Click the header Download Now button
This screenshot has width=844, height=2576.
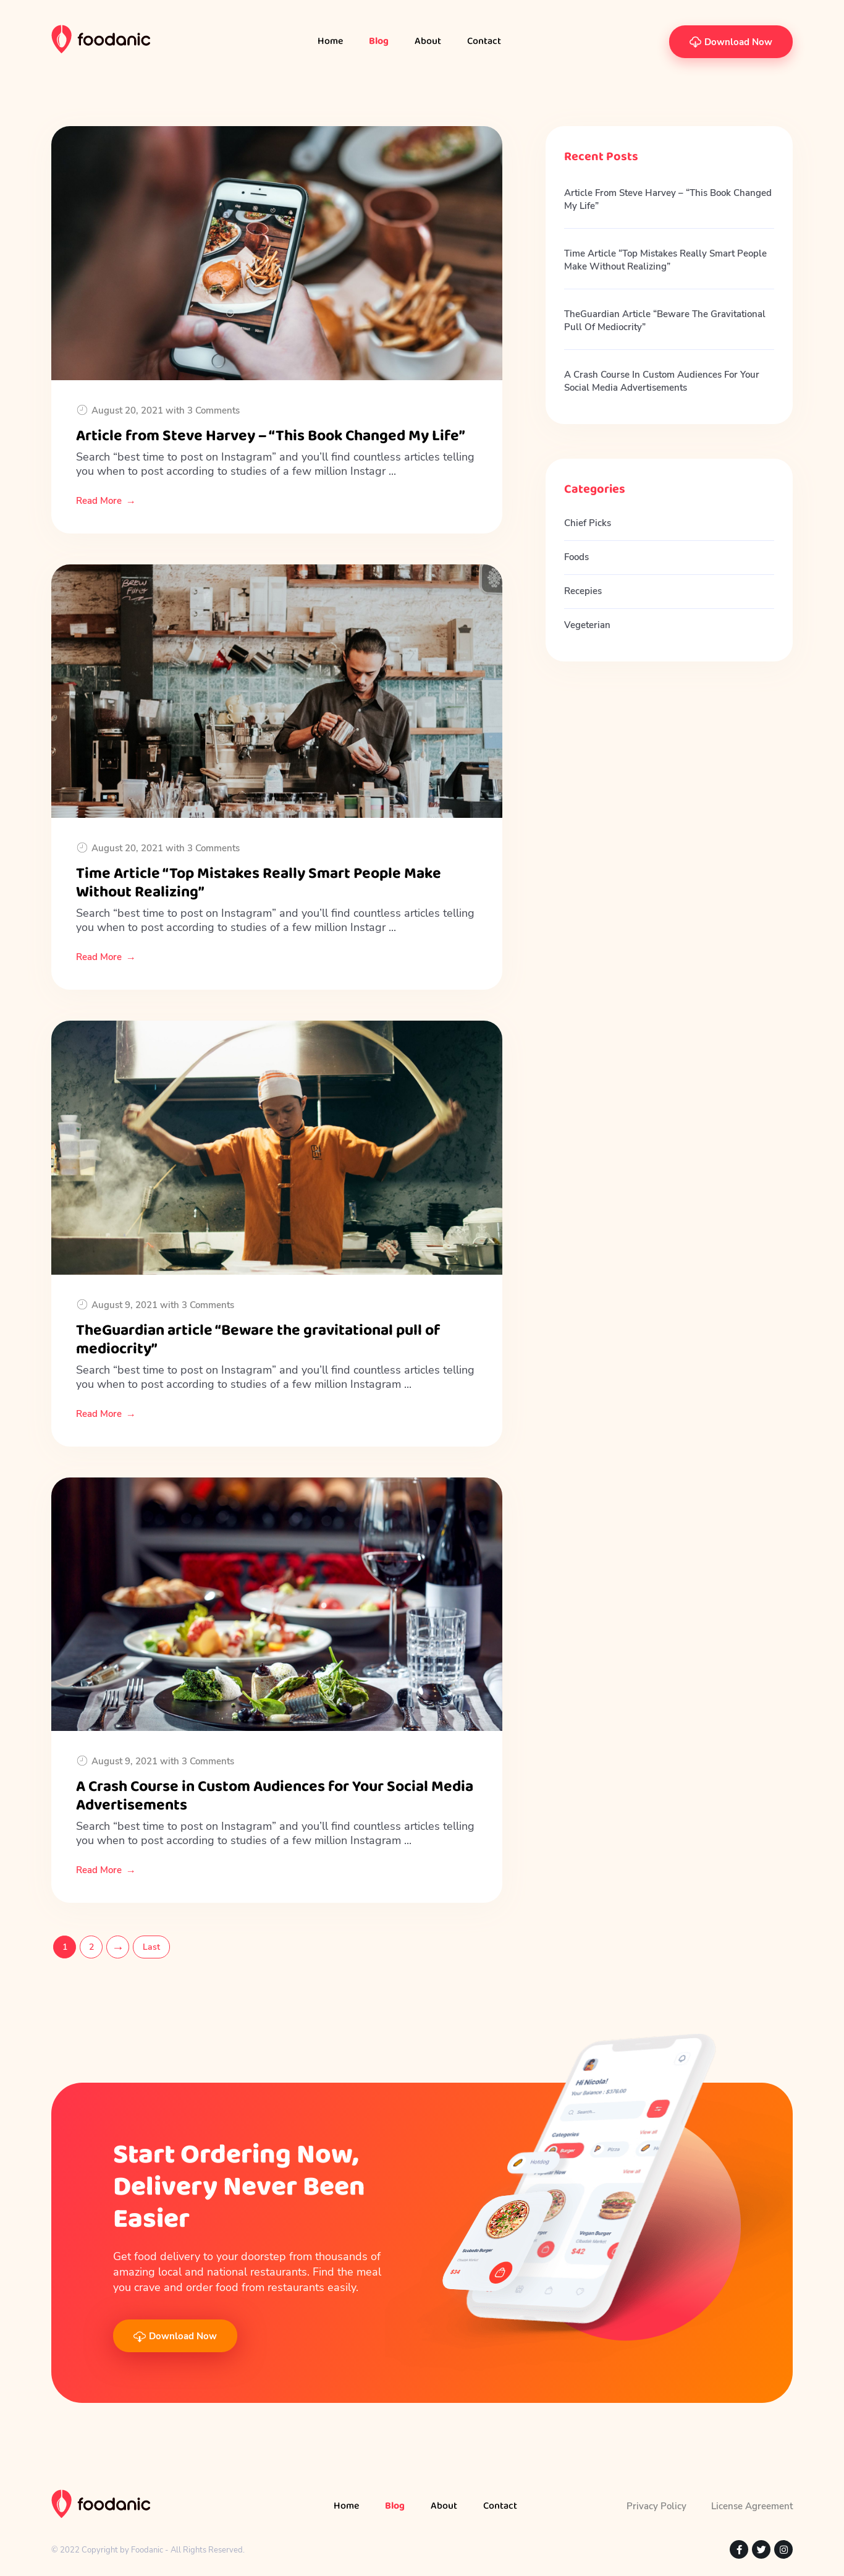[730, 42]
